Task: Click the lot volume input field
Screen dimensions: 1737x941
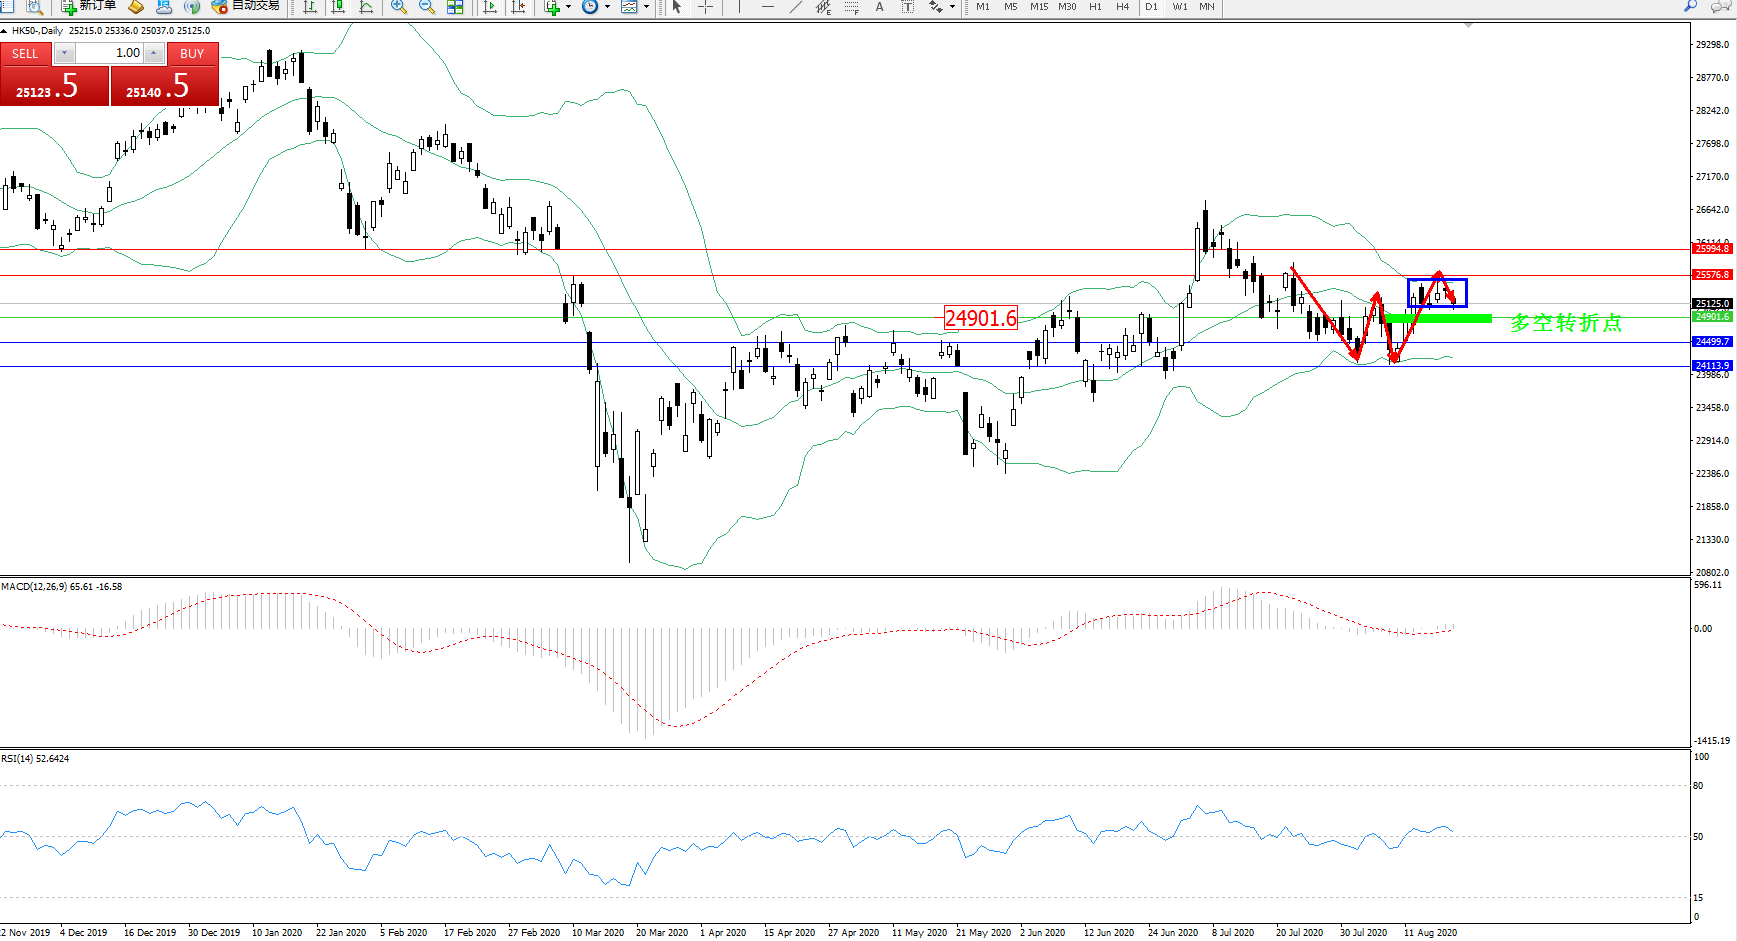Action: (110, 53)
